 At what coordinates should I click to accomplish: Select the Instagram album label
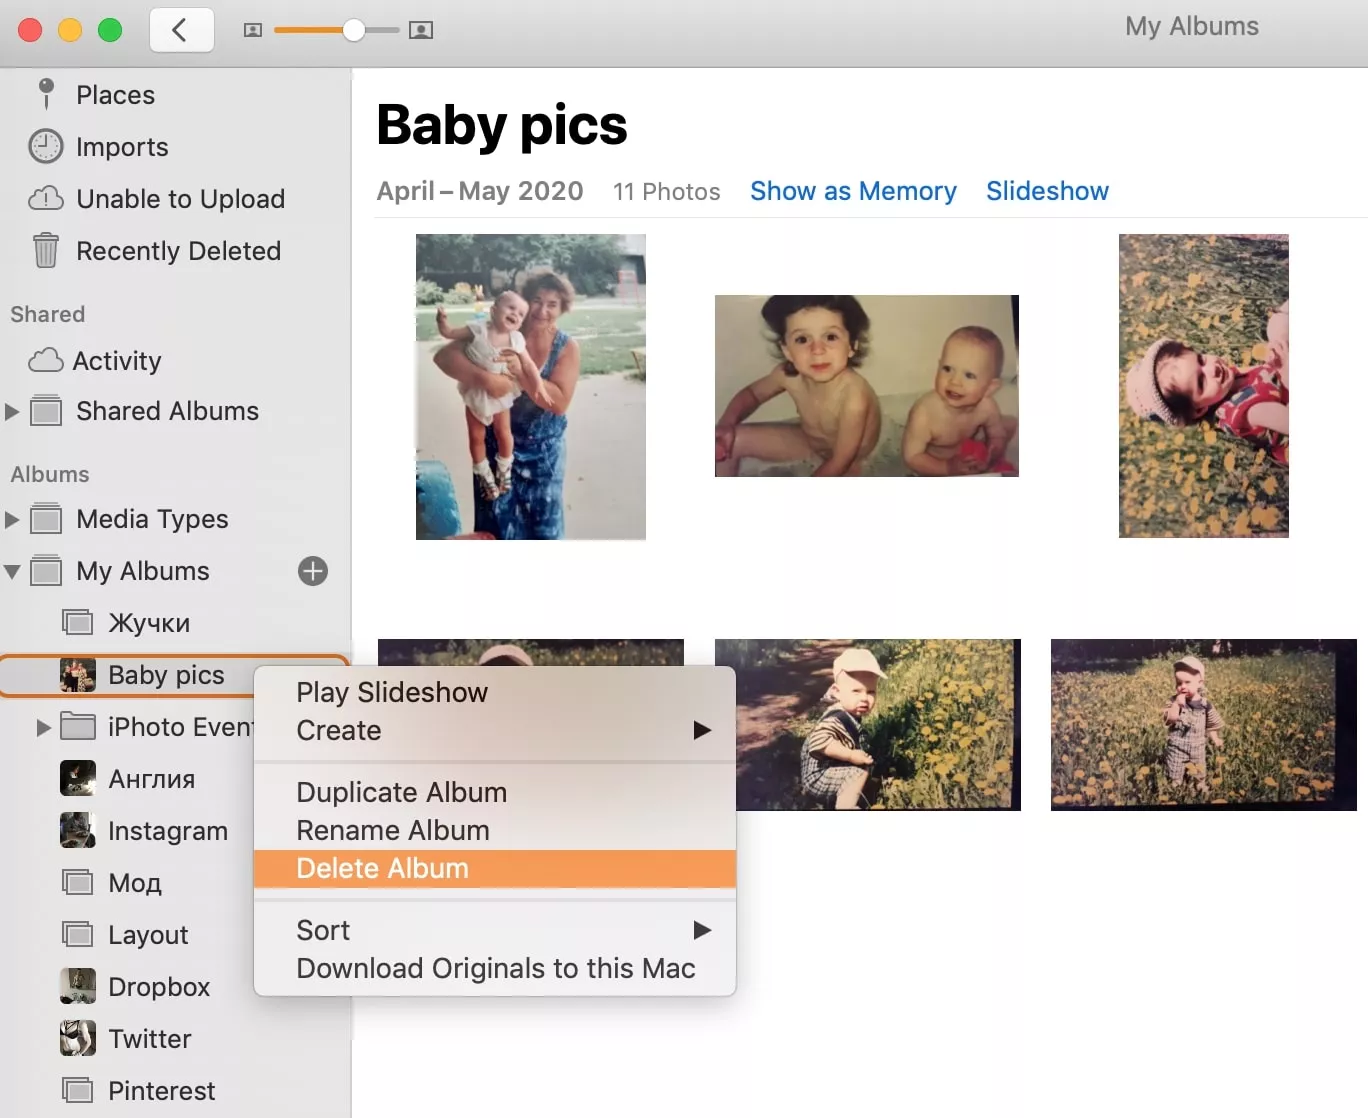pyautogui.click(x=168, y=831)
